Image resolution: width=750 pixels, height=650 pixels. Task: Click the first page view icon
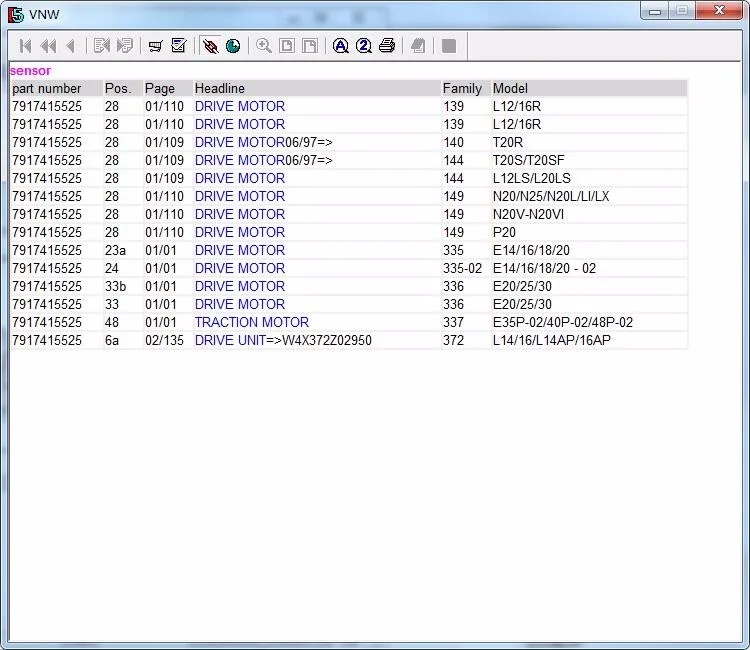pos(287,46)
